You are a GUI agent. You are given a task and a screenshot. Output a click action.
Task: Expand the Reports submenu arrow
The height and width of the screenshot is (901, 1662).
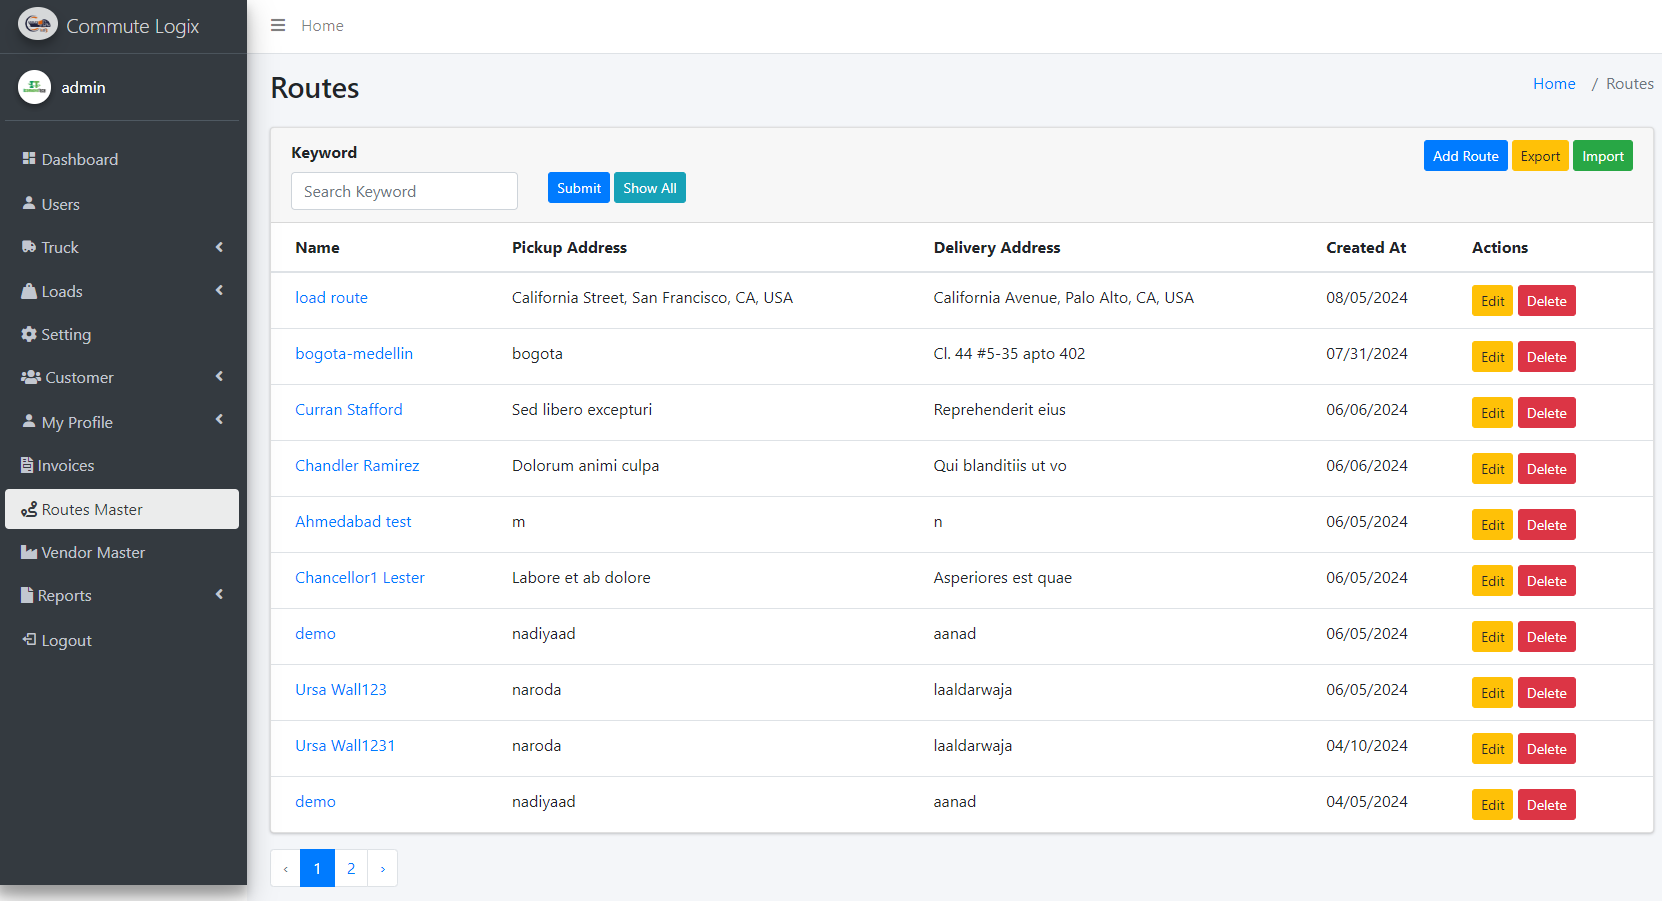[219, 594]
